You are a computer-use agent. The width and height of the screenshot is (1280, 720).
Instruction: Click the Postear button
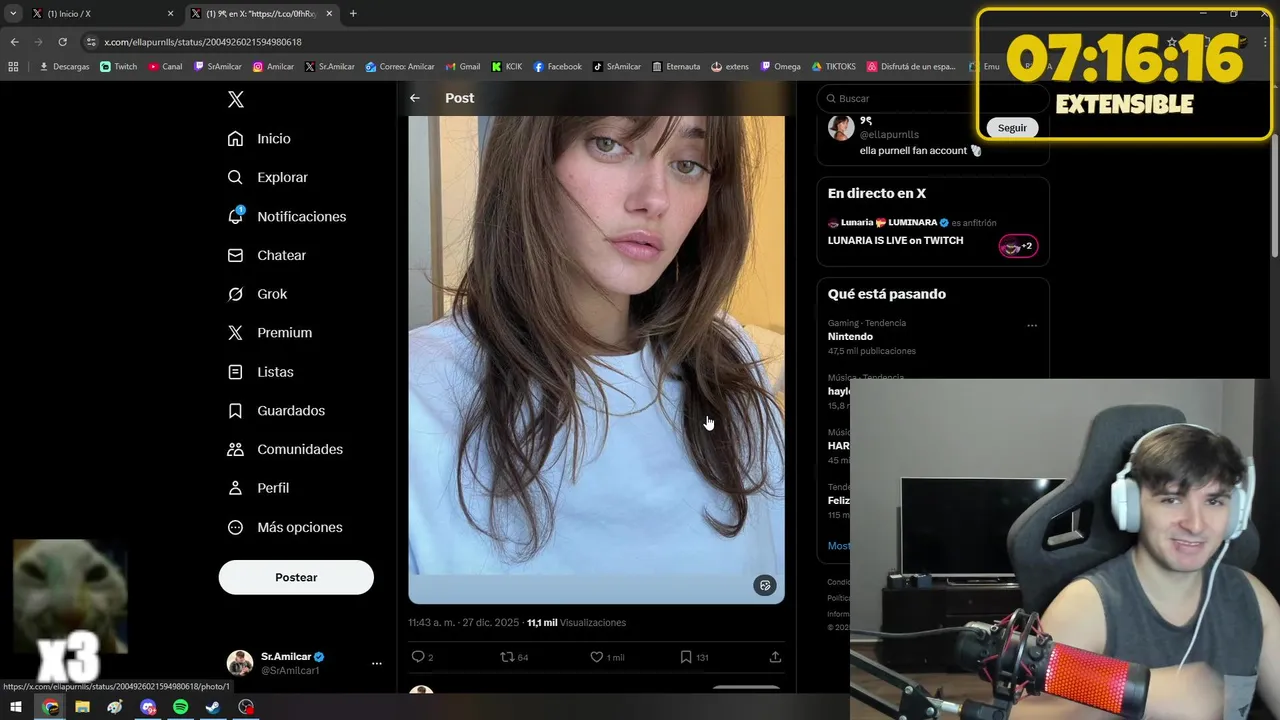tap(296, 577)
